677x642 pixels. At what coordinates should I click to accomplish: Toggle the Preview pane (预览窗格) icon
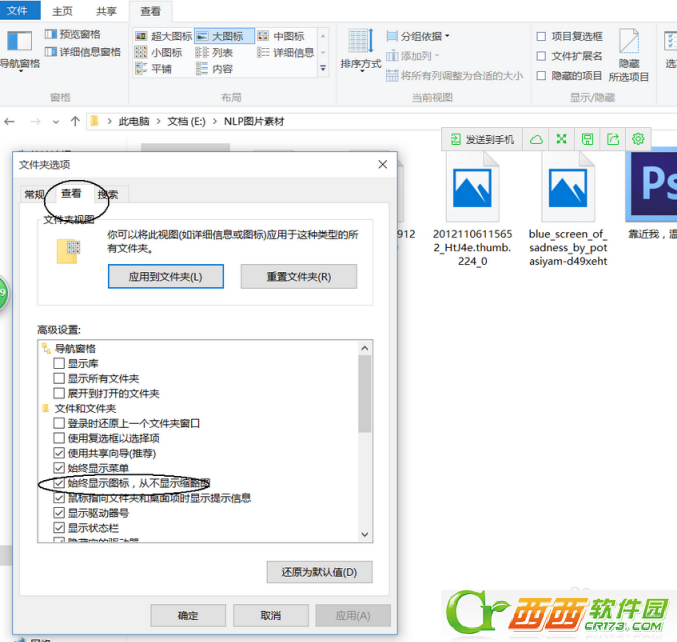click(51, 34)
